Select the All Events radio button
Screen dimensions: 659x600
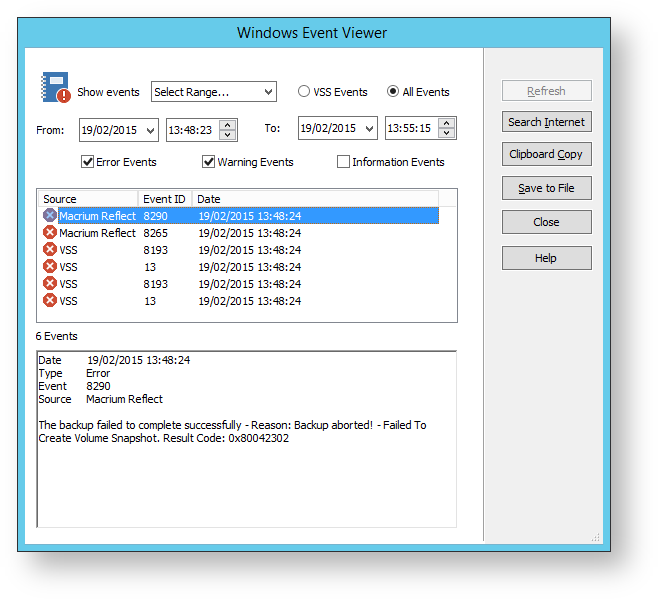pyautogui.click(x=393, y=91)
